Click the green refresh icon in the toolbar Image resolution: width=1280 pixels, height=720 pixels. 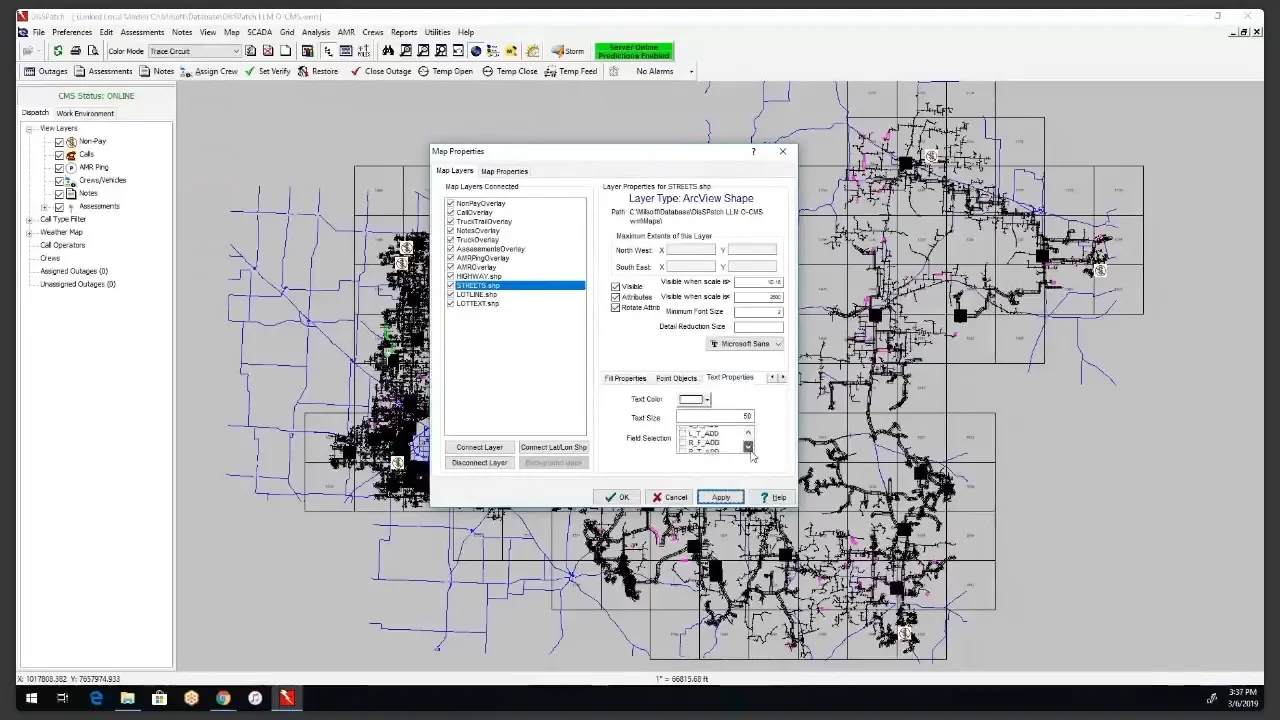58,51
